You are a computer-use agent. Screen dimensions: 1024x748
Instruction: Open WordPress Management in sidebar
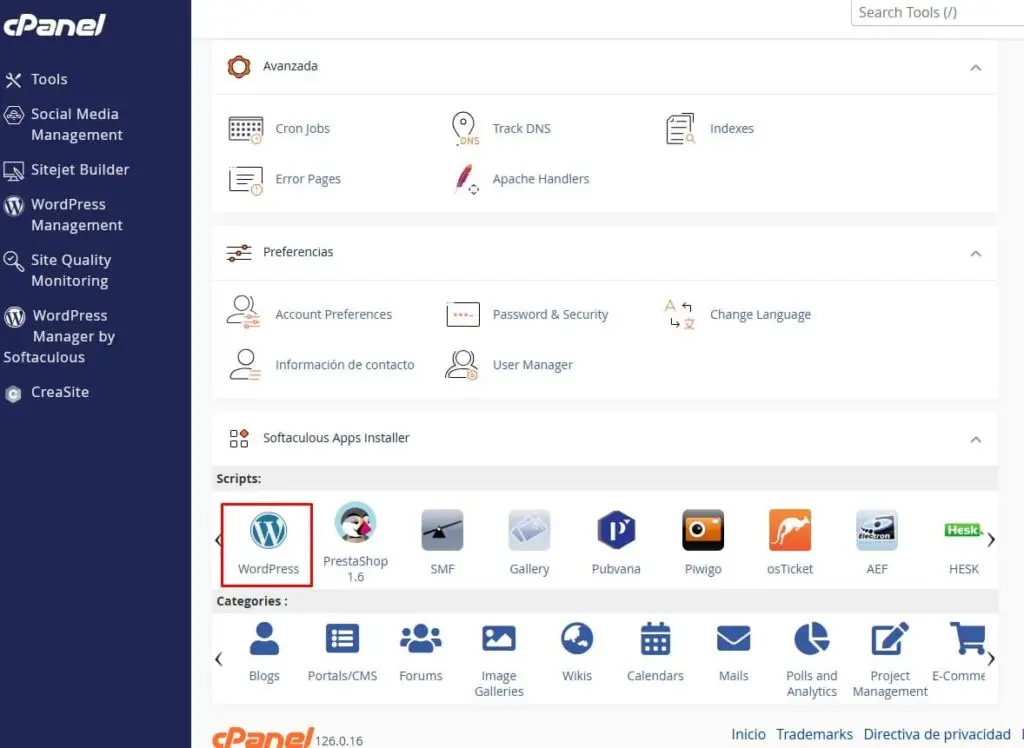tap(63, 214)
